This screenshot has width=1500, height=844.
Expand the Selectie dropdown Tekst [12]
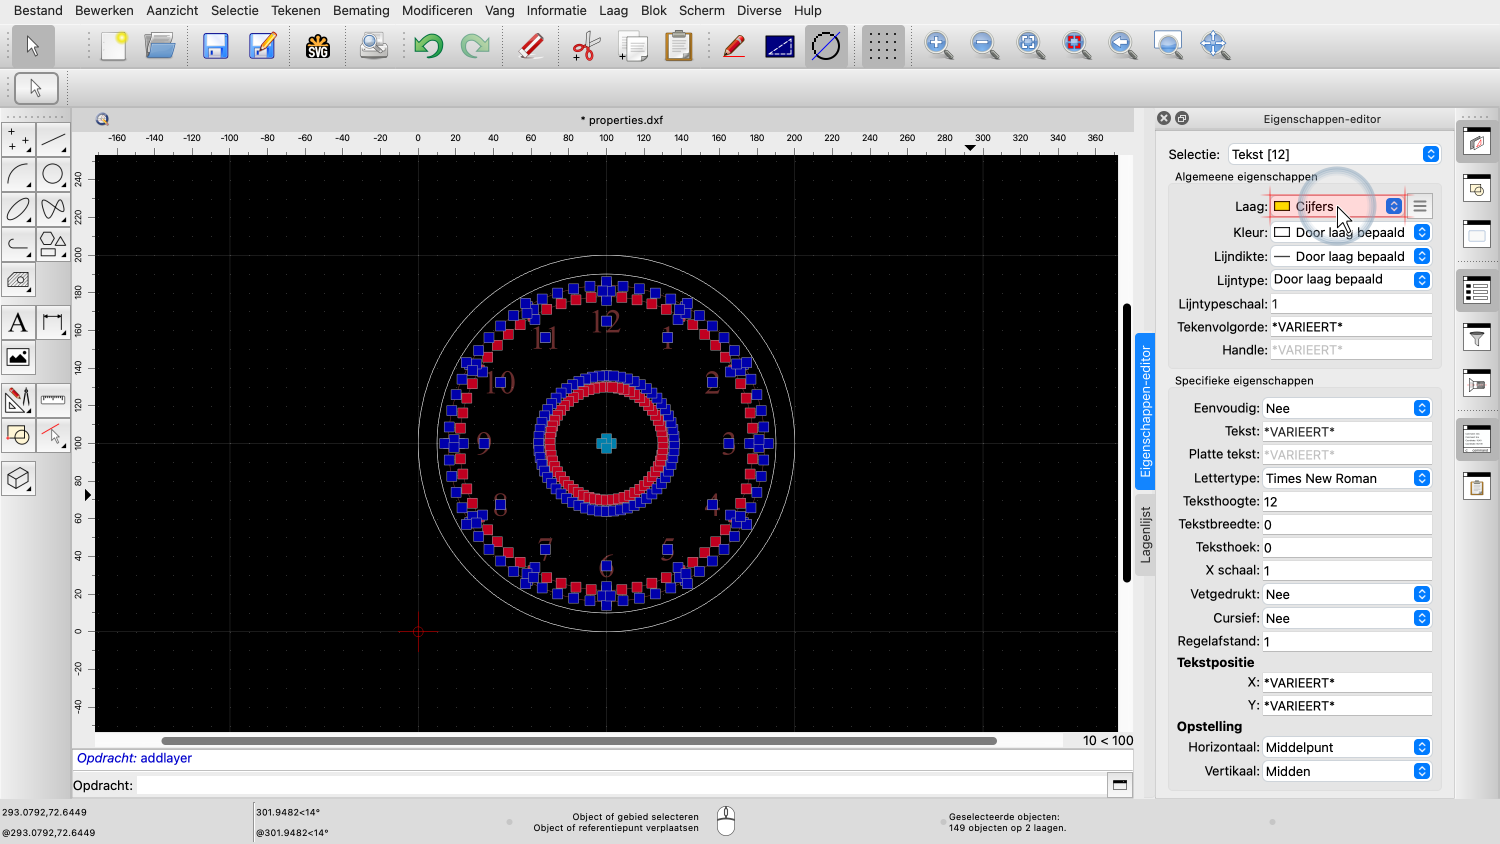tap(1334, 154)
